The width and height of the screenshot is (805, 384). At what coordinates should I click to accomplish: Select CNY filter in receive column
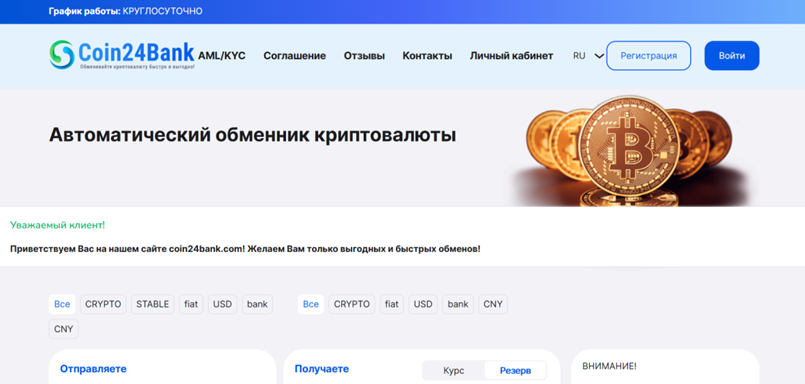(493, 304)
